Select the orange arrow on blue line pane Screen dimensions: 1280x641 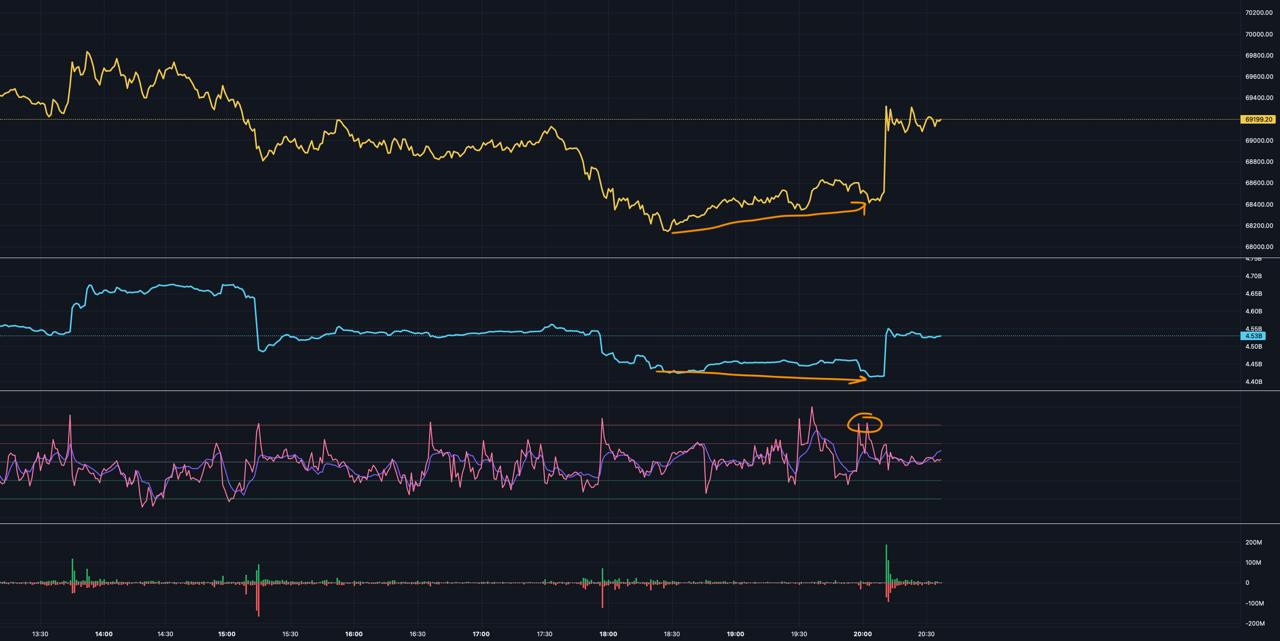pos(760,377)
